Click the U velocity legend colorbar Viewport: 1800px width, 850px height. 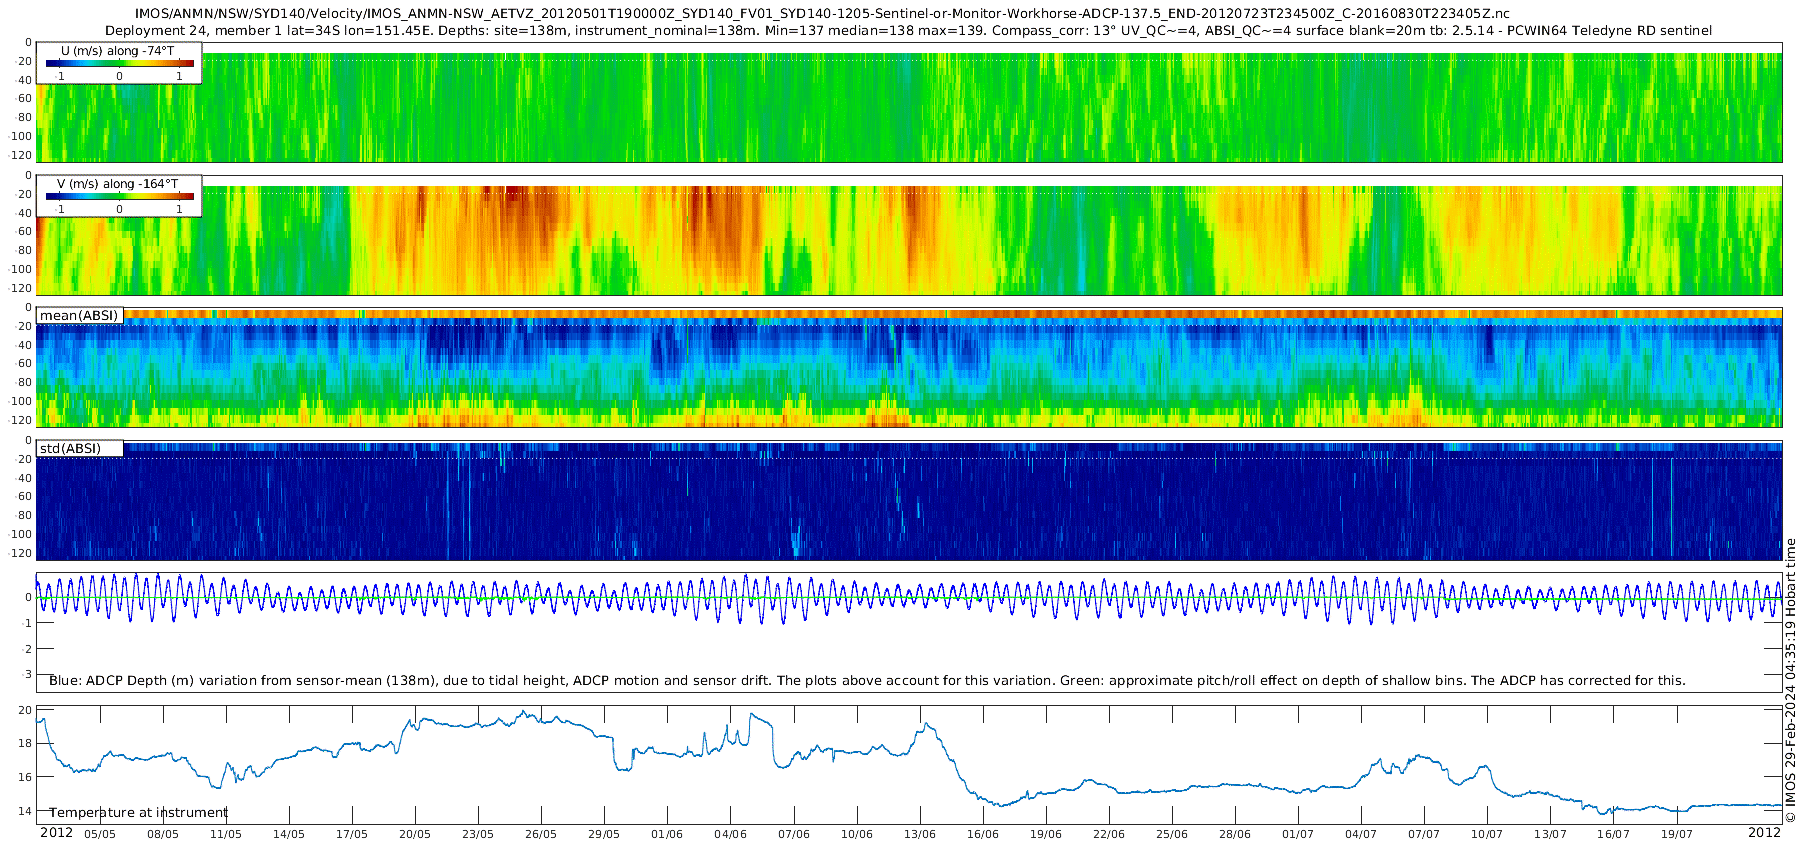120,63
